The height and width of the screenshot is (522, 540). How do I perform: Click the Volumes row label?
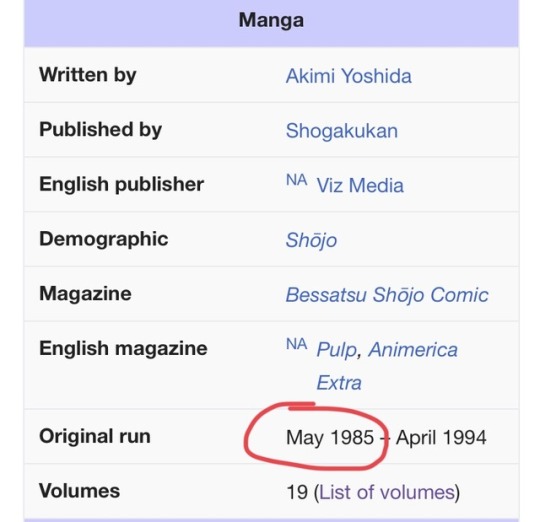point(80,490)
